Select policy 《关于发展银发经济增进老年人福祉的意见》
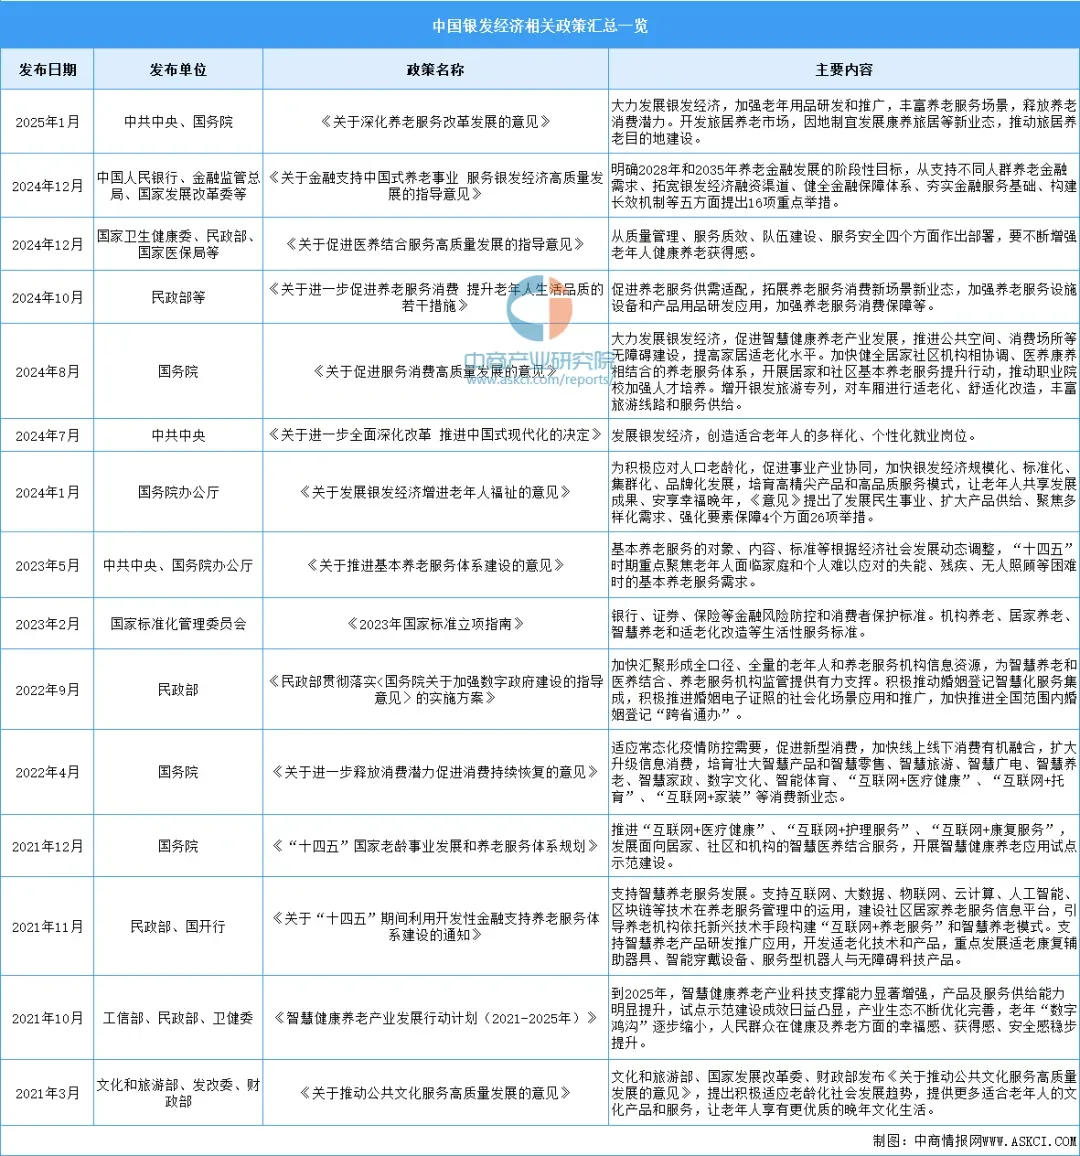The width and height of the screenshot is (1080, 1156). pyautogui.click(x=435, y=492)
